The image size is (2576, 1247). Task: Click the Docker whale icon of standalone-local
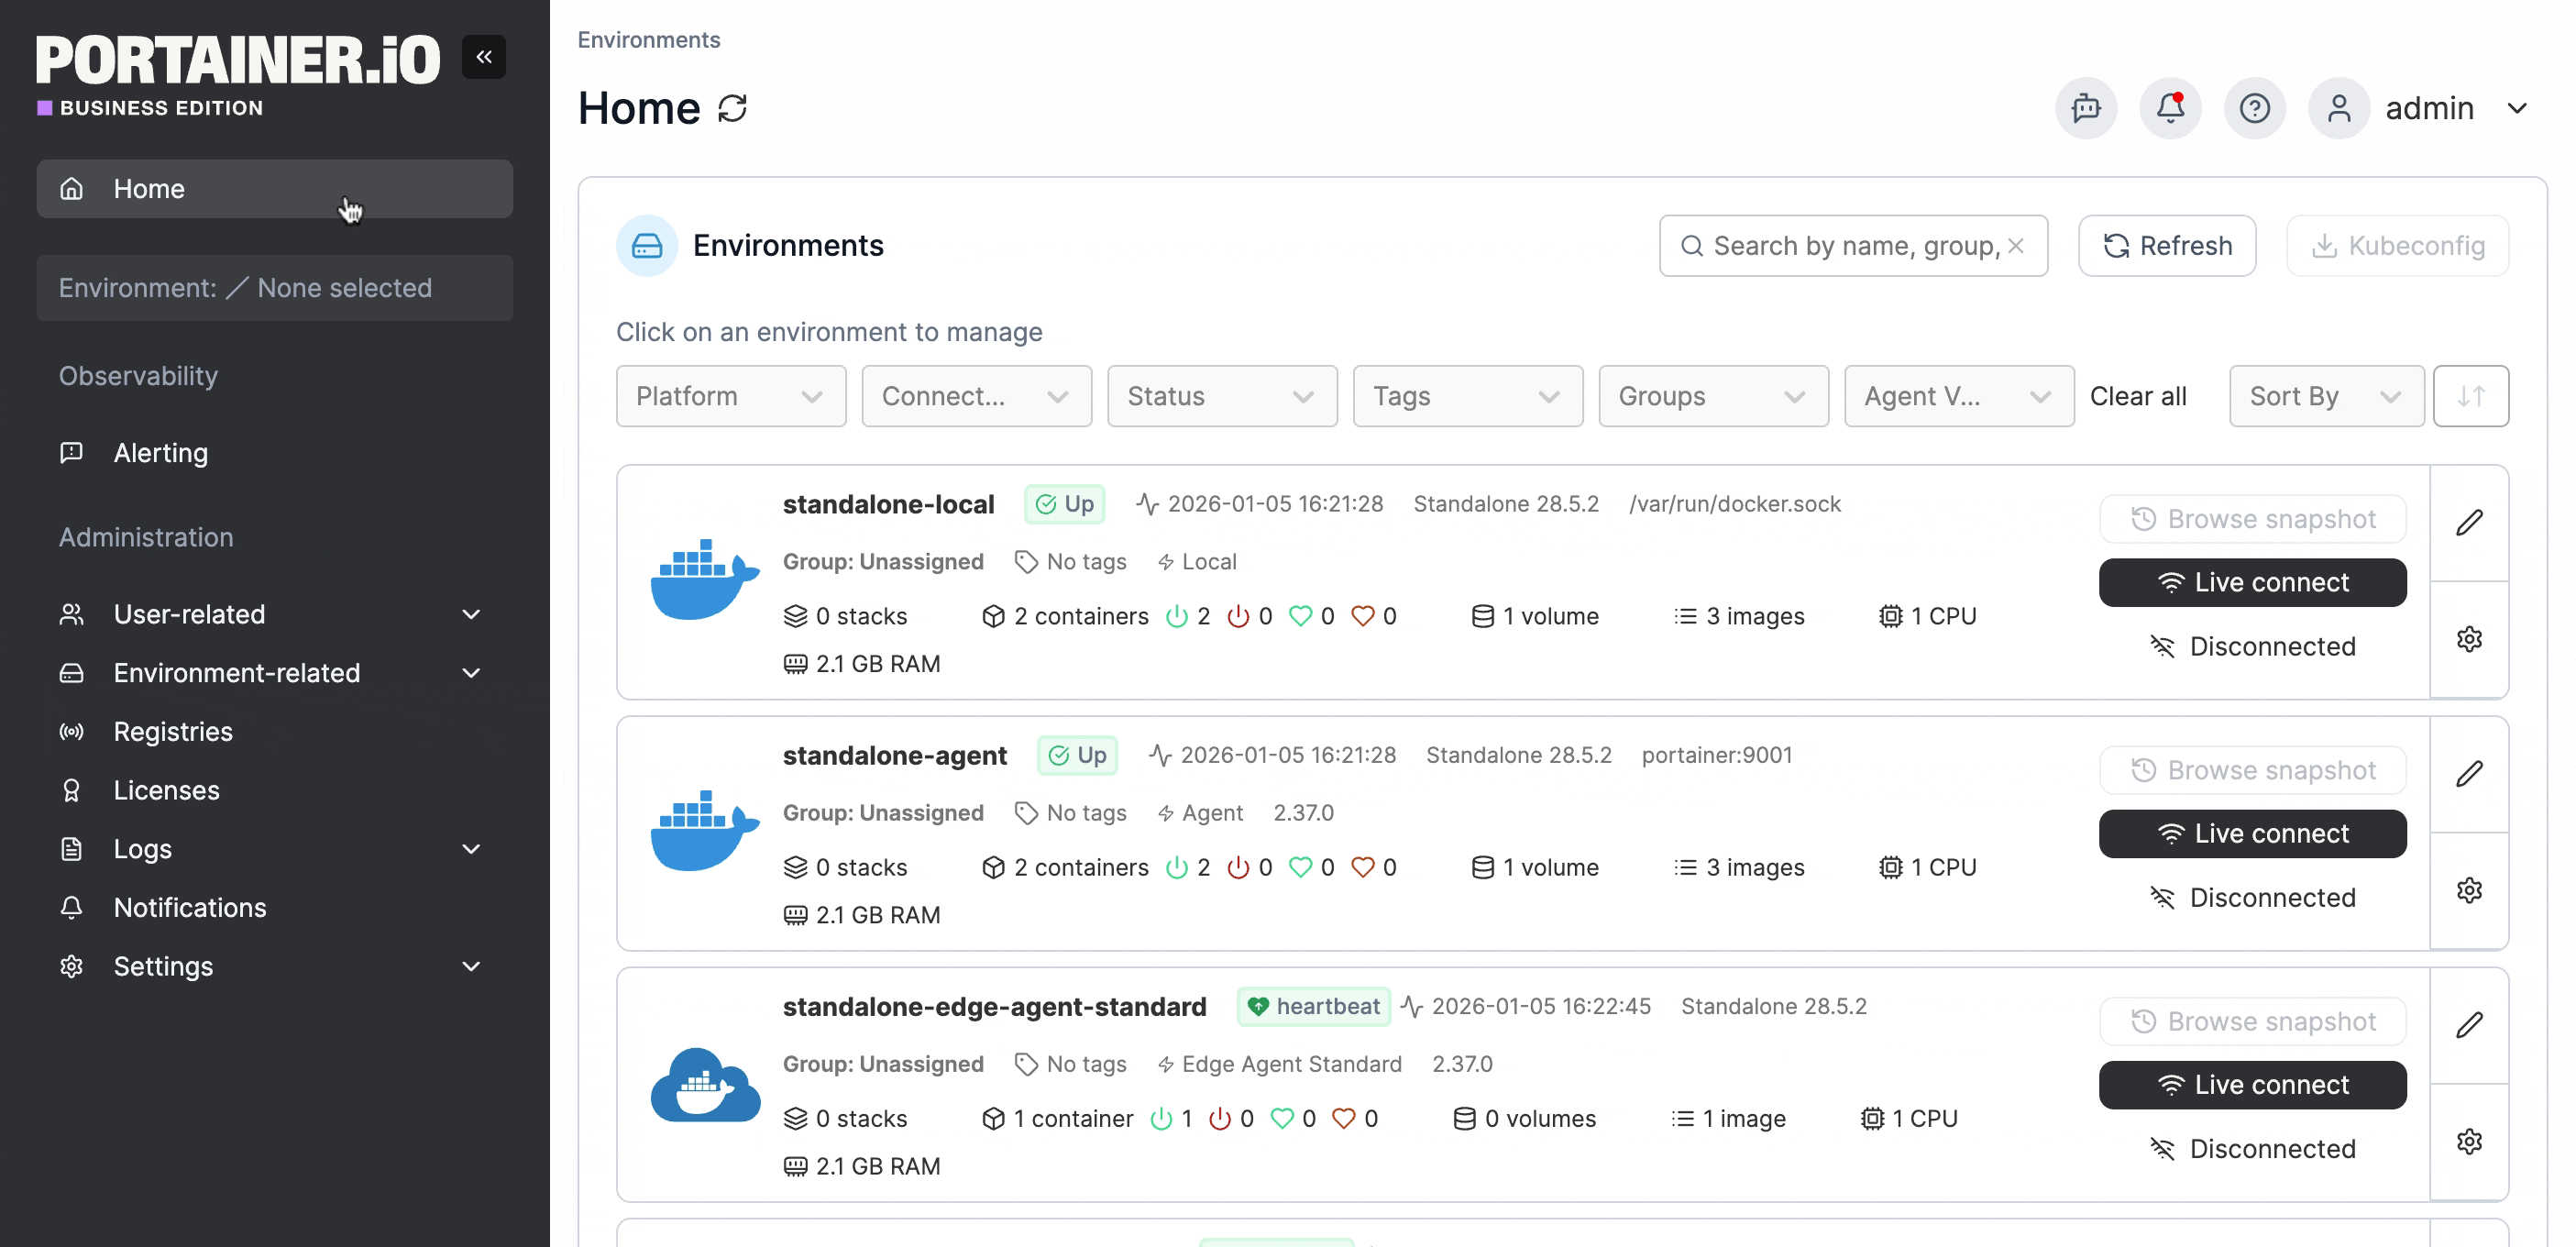[704, 580]
